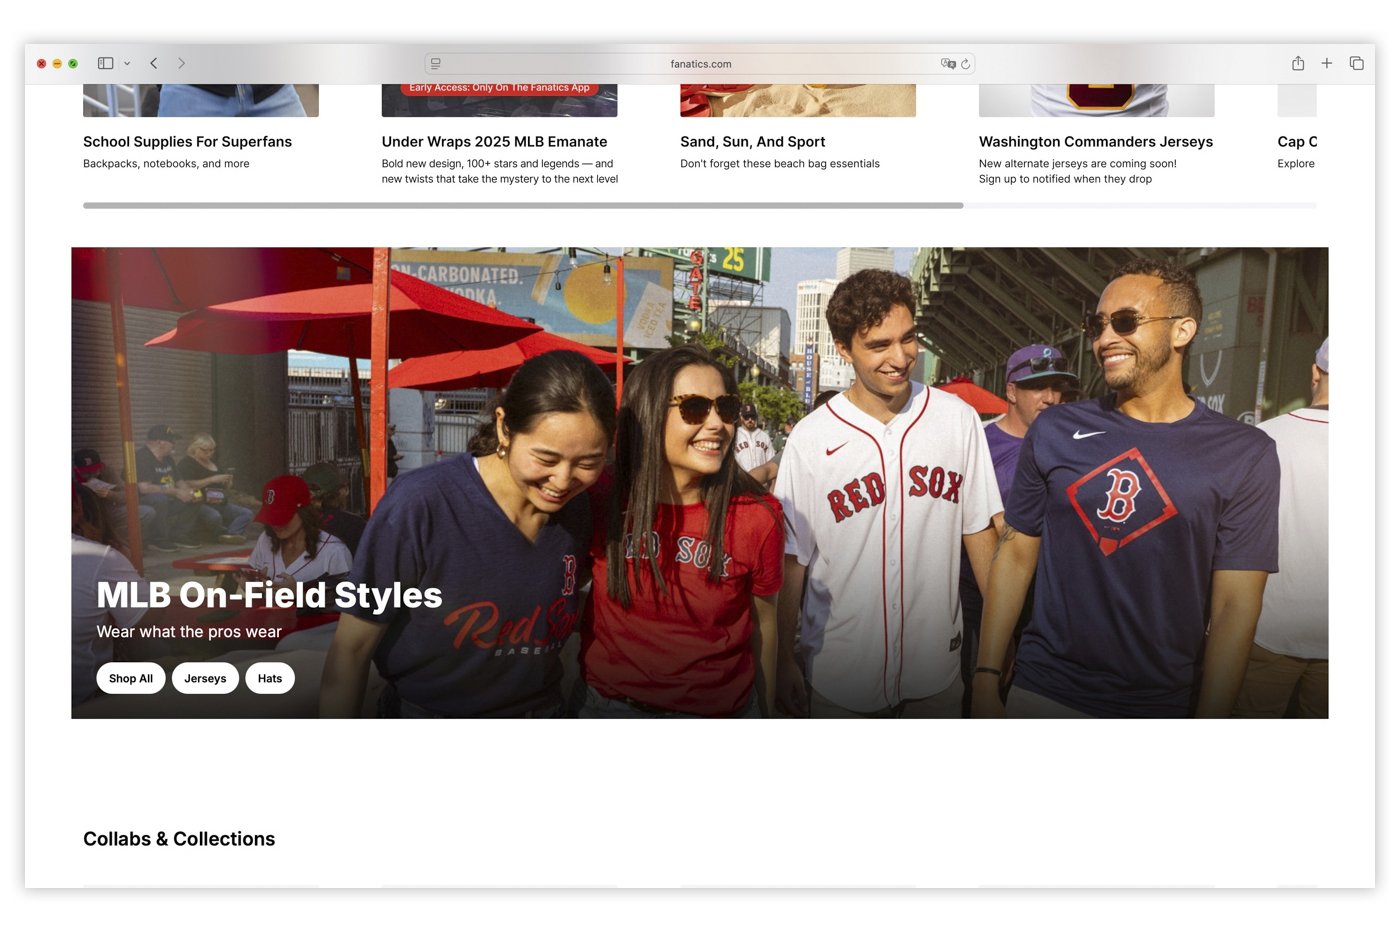1400x931 pixels.
Task: Open the Share menu
Action: 1297,63
